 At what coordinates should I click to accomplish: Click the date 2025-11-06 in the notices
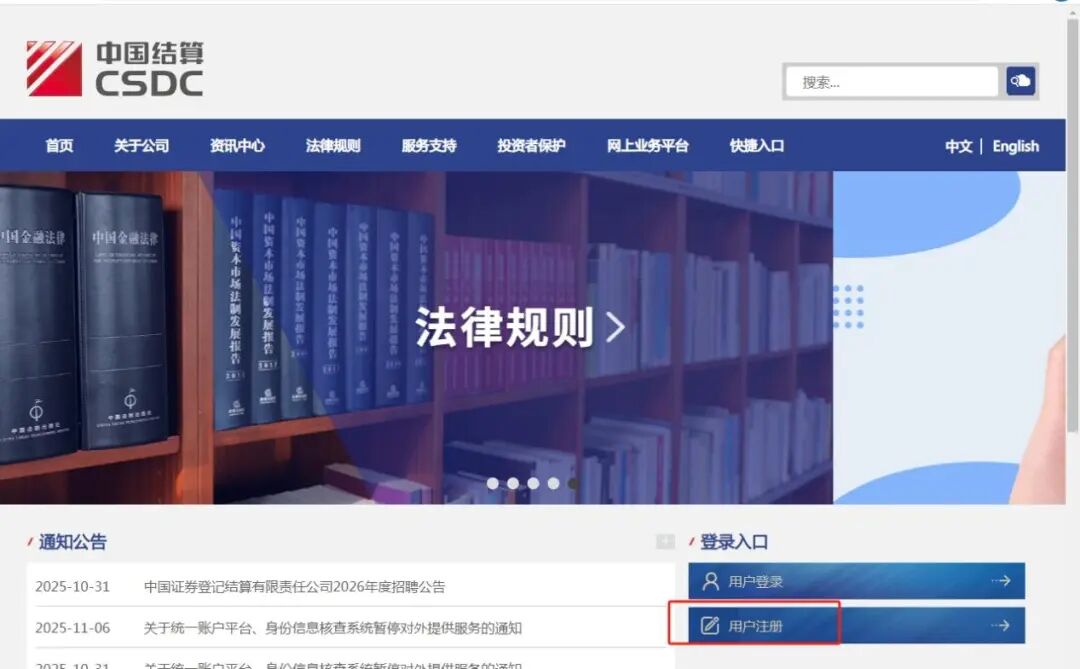pyautogui.click(x=72, y=628)
